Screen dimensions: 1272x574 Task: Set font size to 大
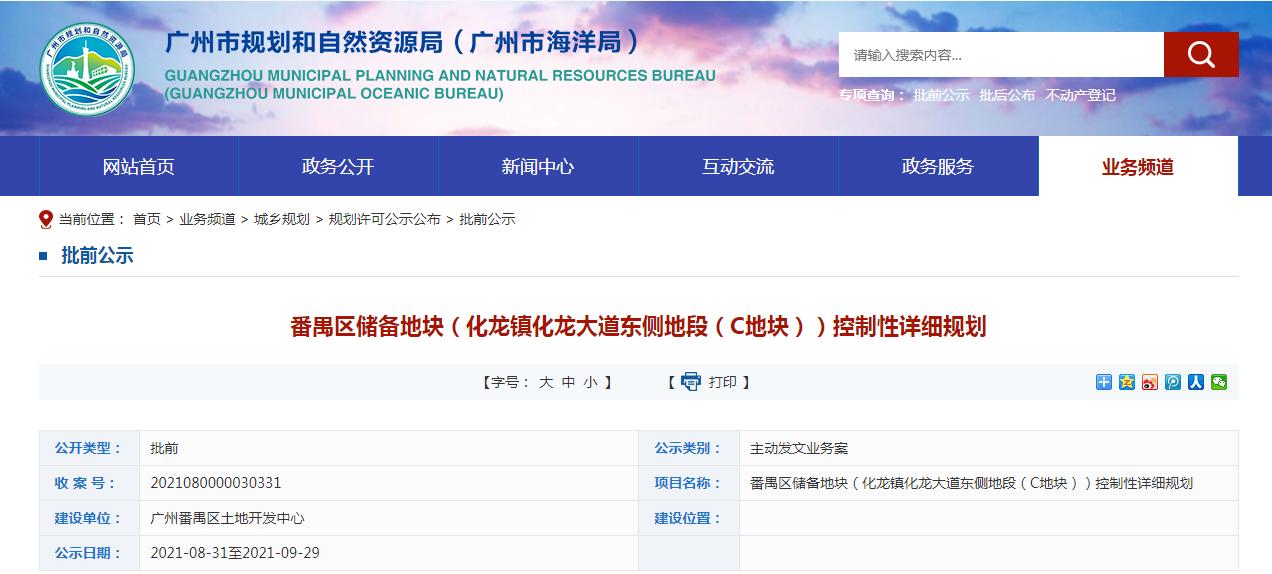tap(546, 382)
